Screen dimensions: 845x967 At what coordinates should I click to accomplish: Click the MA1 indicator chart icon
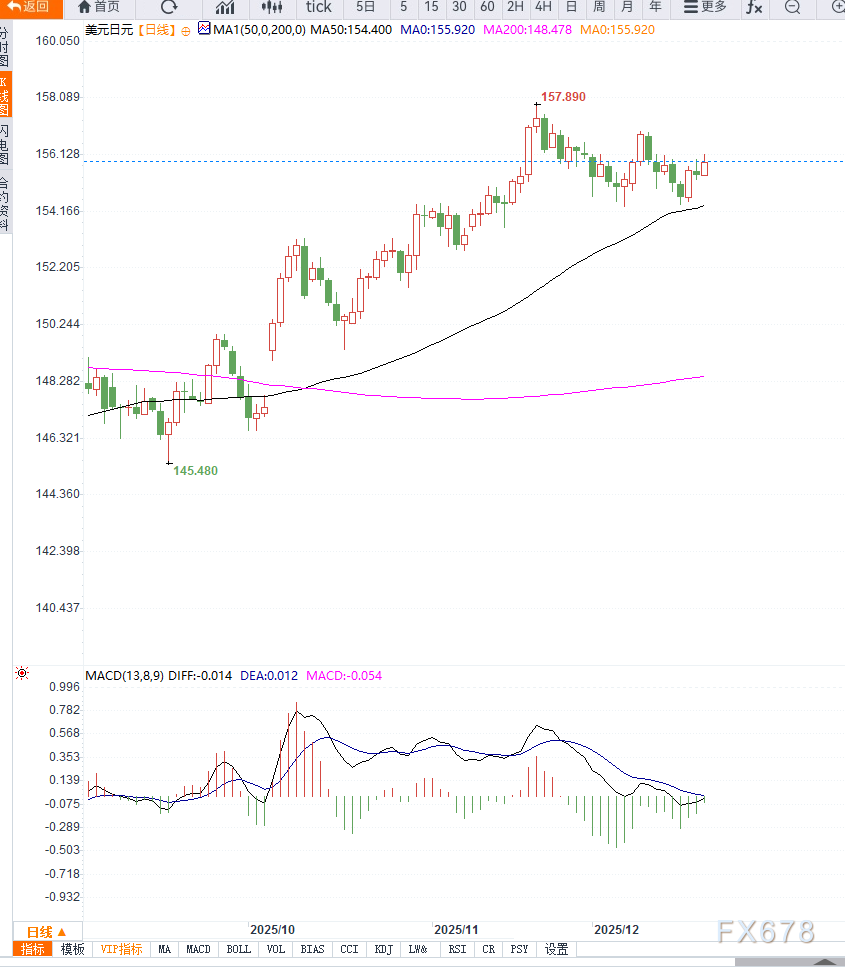[x=205, y=29]
